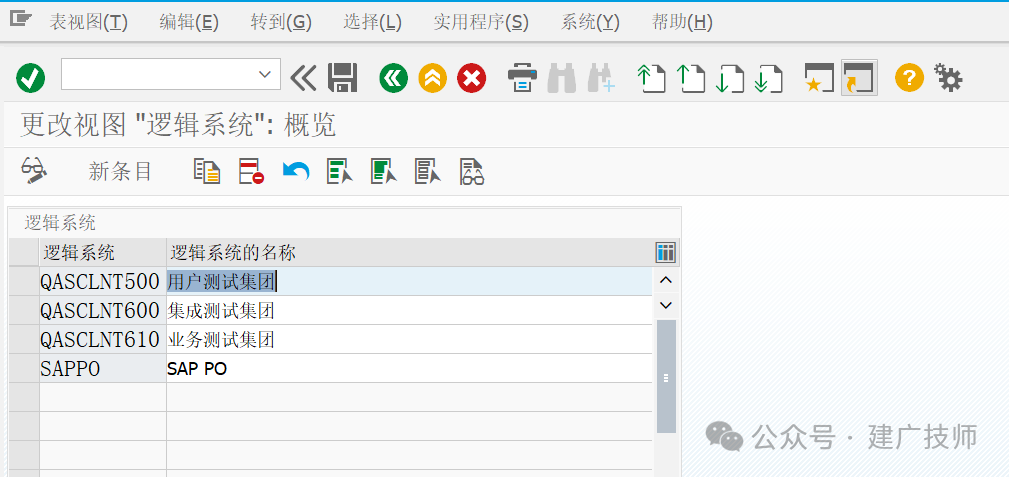Image resolution: width=1009 pixels, height=477 pixels.
Task: Click the Select Block icon
Action: (384, 172)
